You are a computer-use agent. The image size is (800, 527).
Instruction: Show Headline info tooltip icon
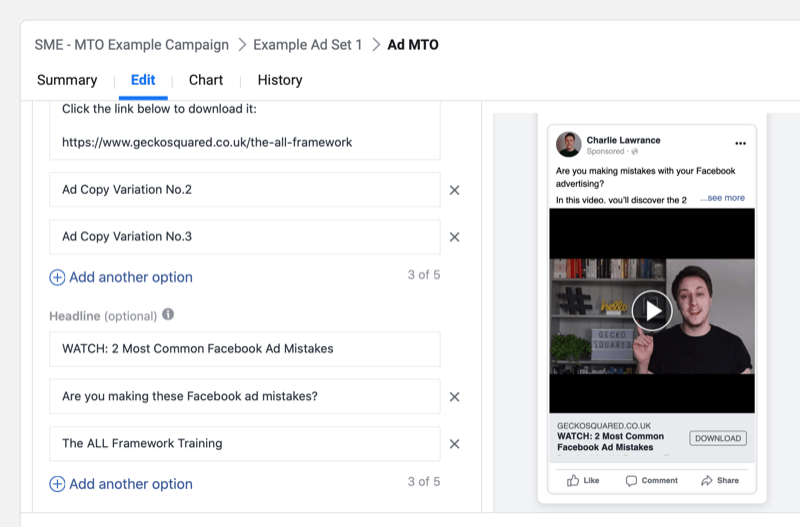click(x=168, y=314)
